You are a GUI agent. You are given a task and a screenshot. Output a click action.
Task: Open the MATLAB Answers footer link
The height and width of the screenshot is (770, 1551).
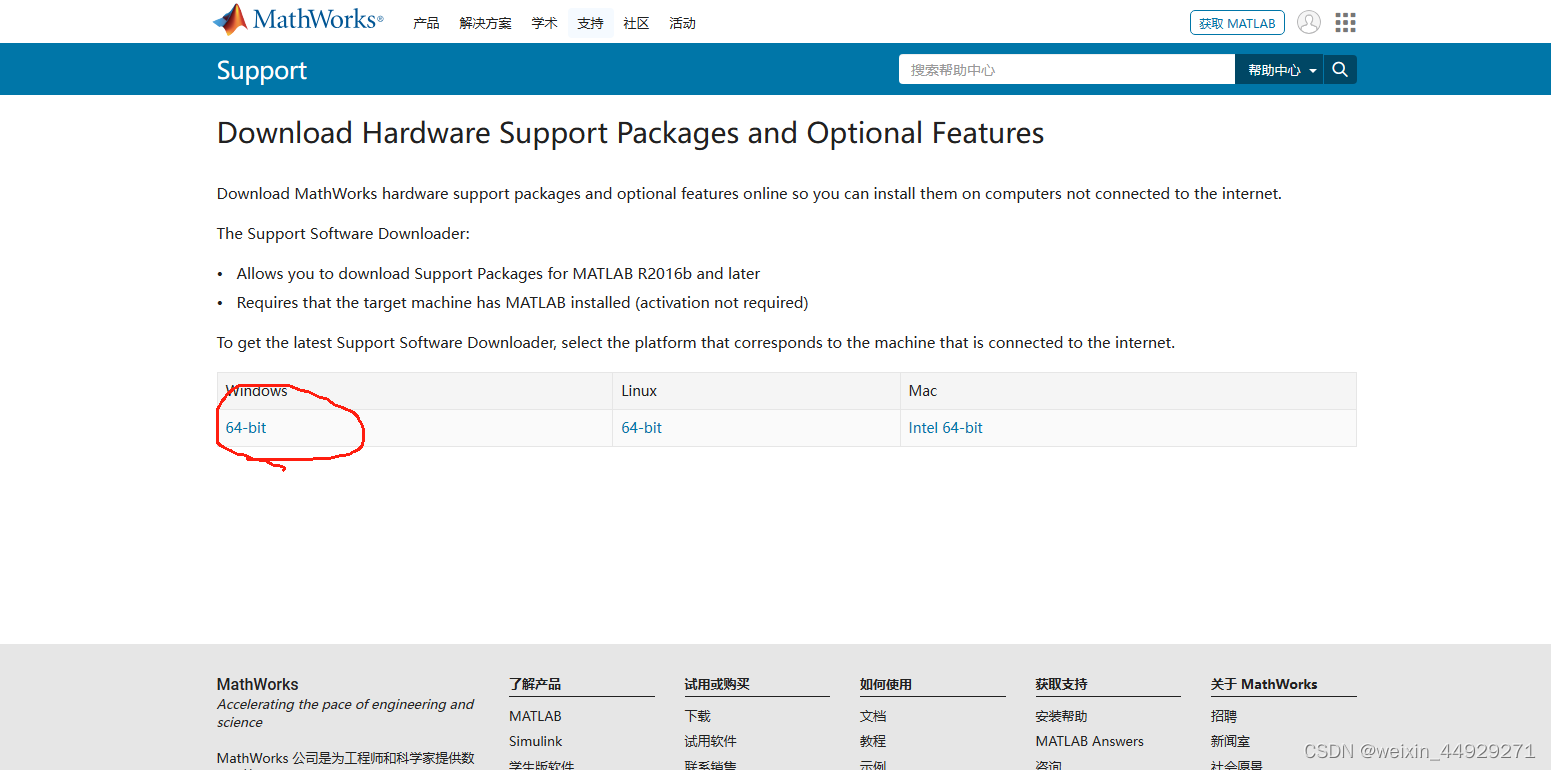(x=1089, y=741)
